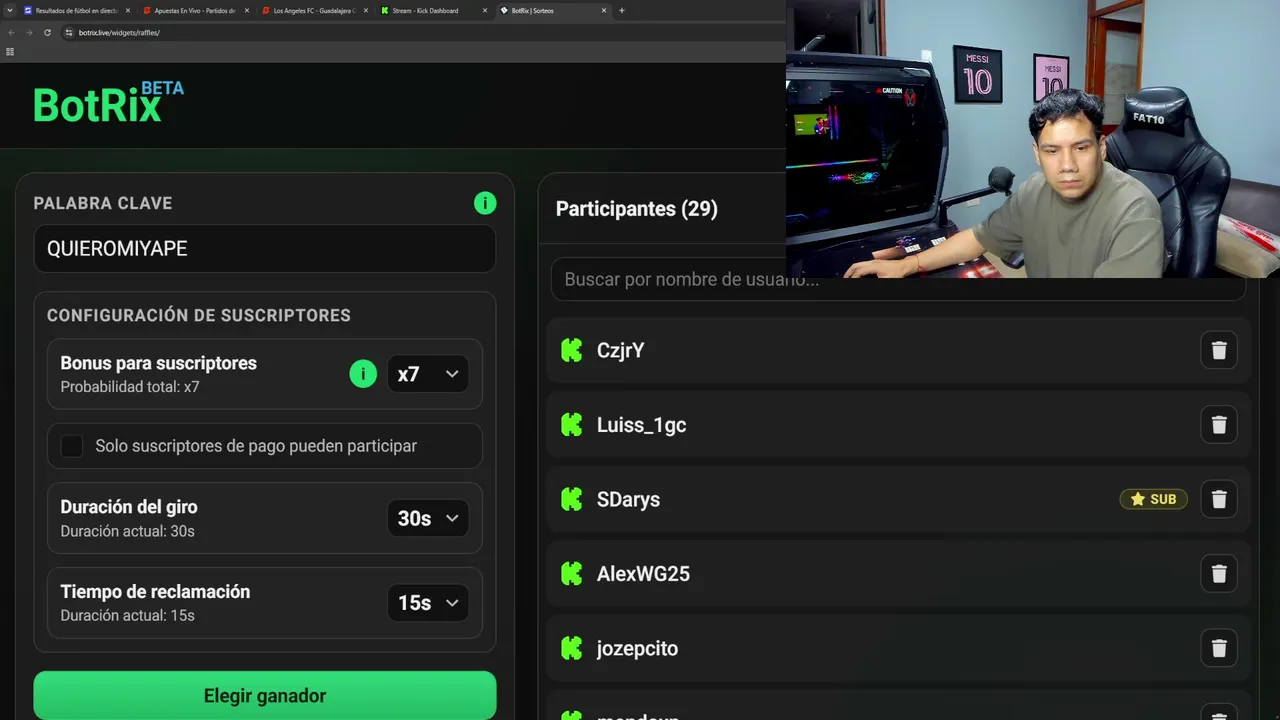Delete participant CzjrY
The width and height of the screenshot is (1280, 720).
click(1219, 350)
